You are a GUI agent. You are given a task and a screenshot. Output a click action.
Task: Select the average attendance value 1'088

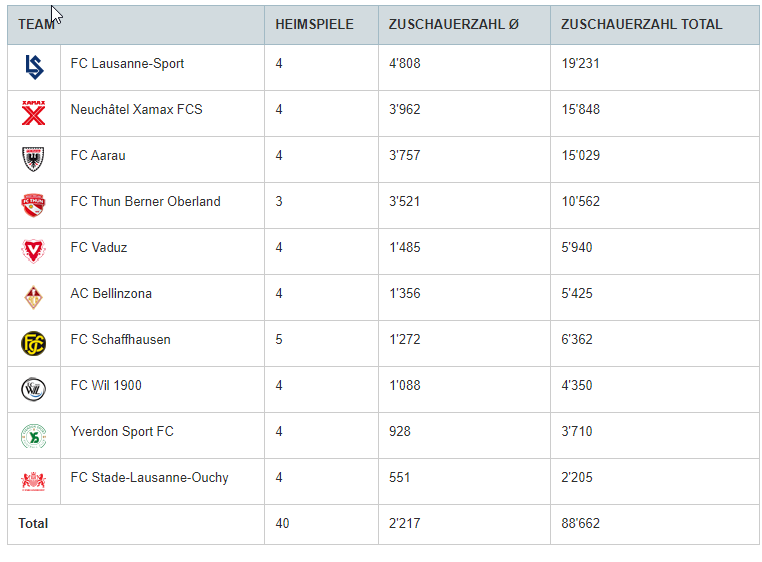[x=405, y=386]
